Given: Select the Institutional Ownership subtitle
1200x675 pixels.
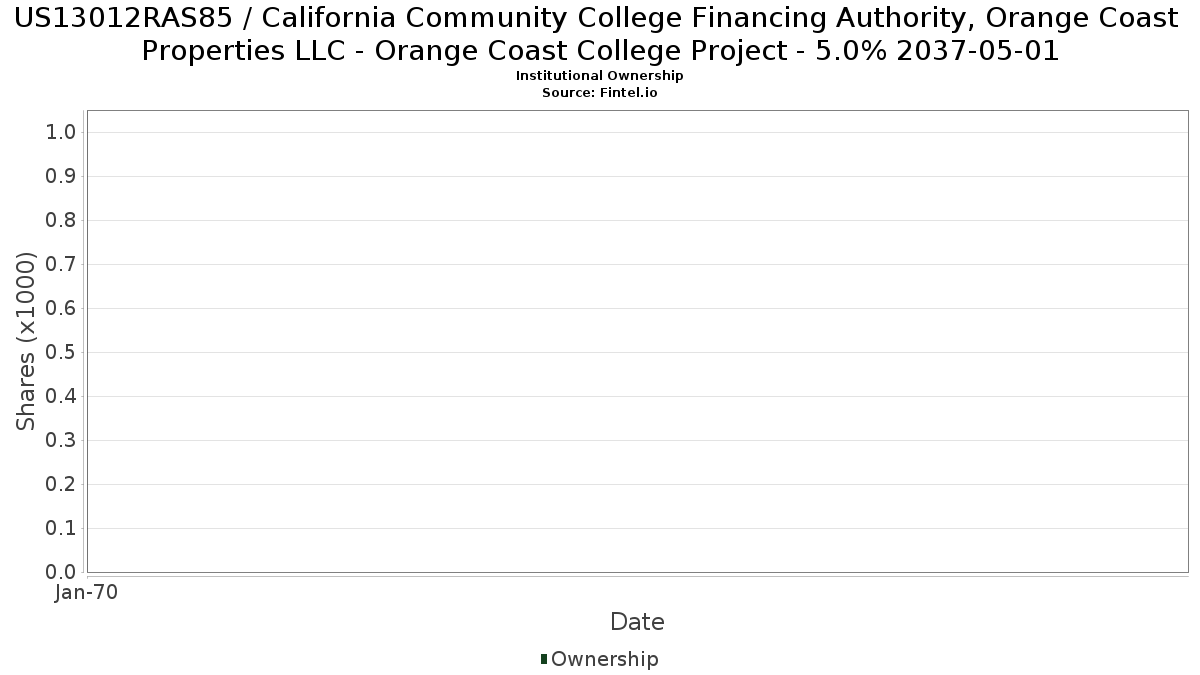Looking at the screenshot, I should (599, 76).
